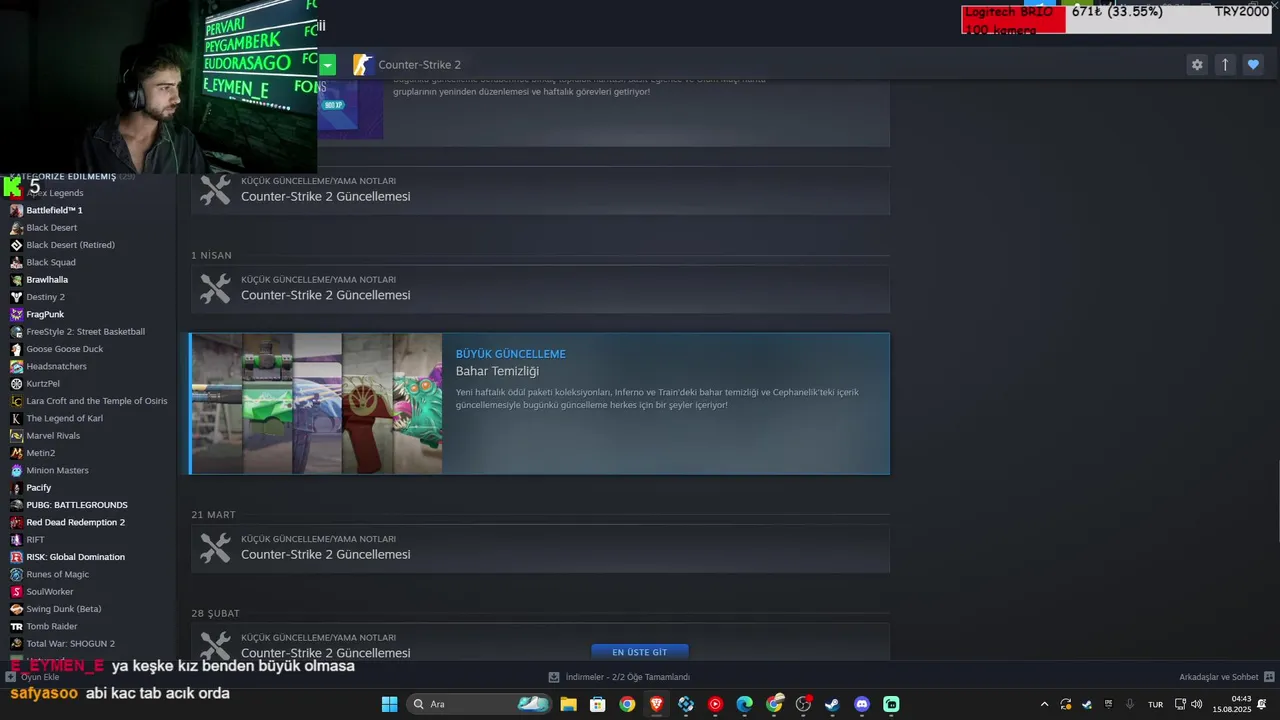Open Arkadaşlar ve Sohbet panel
Viewport: 1280px width, 720px height.
(1226, 677)
